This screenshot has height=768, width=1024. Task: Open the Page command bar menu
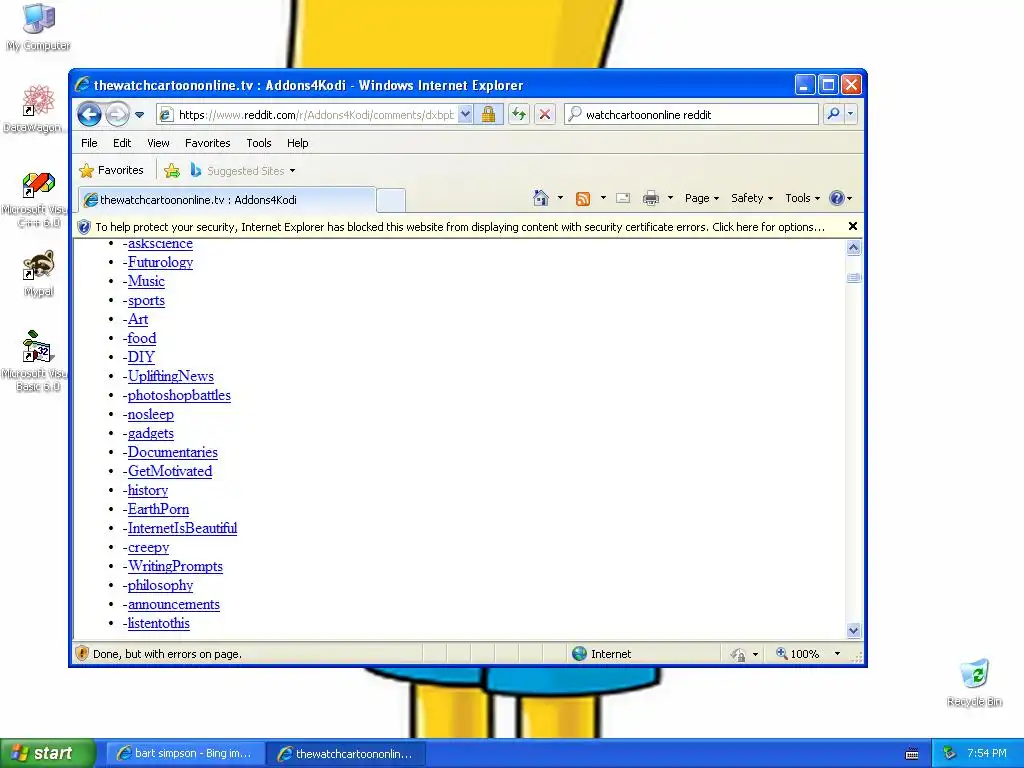click(x=701, y=198)
